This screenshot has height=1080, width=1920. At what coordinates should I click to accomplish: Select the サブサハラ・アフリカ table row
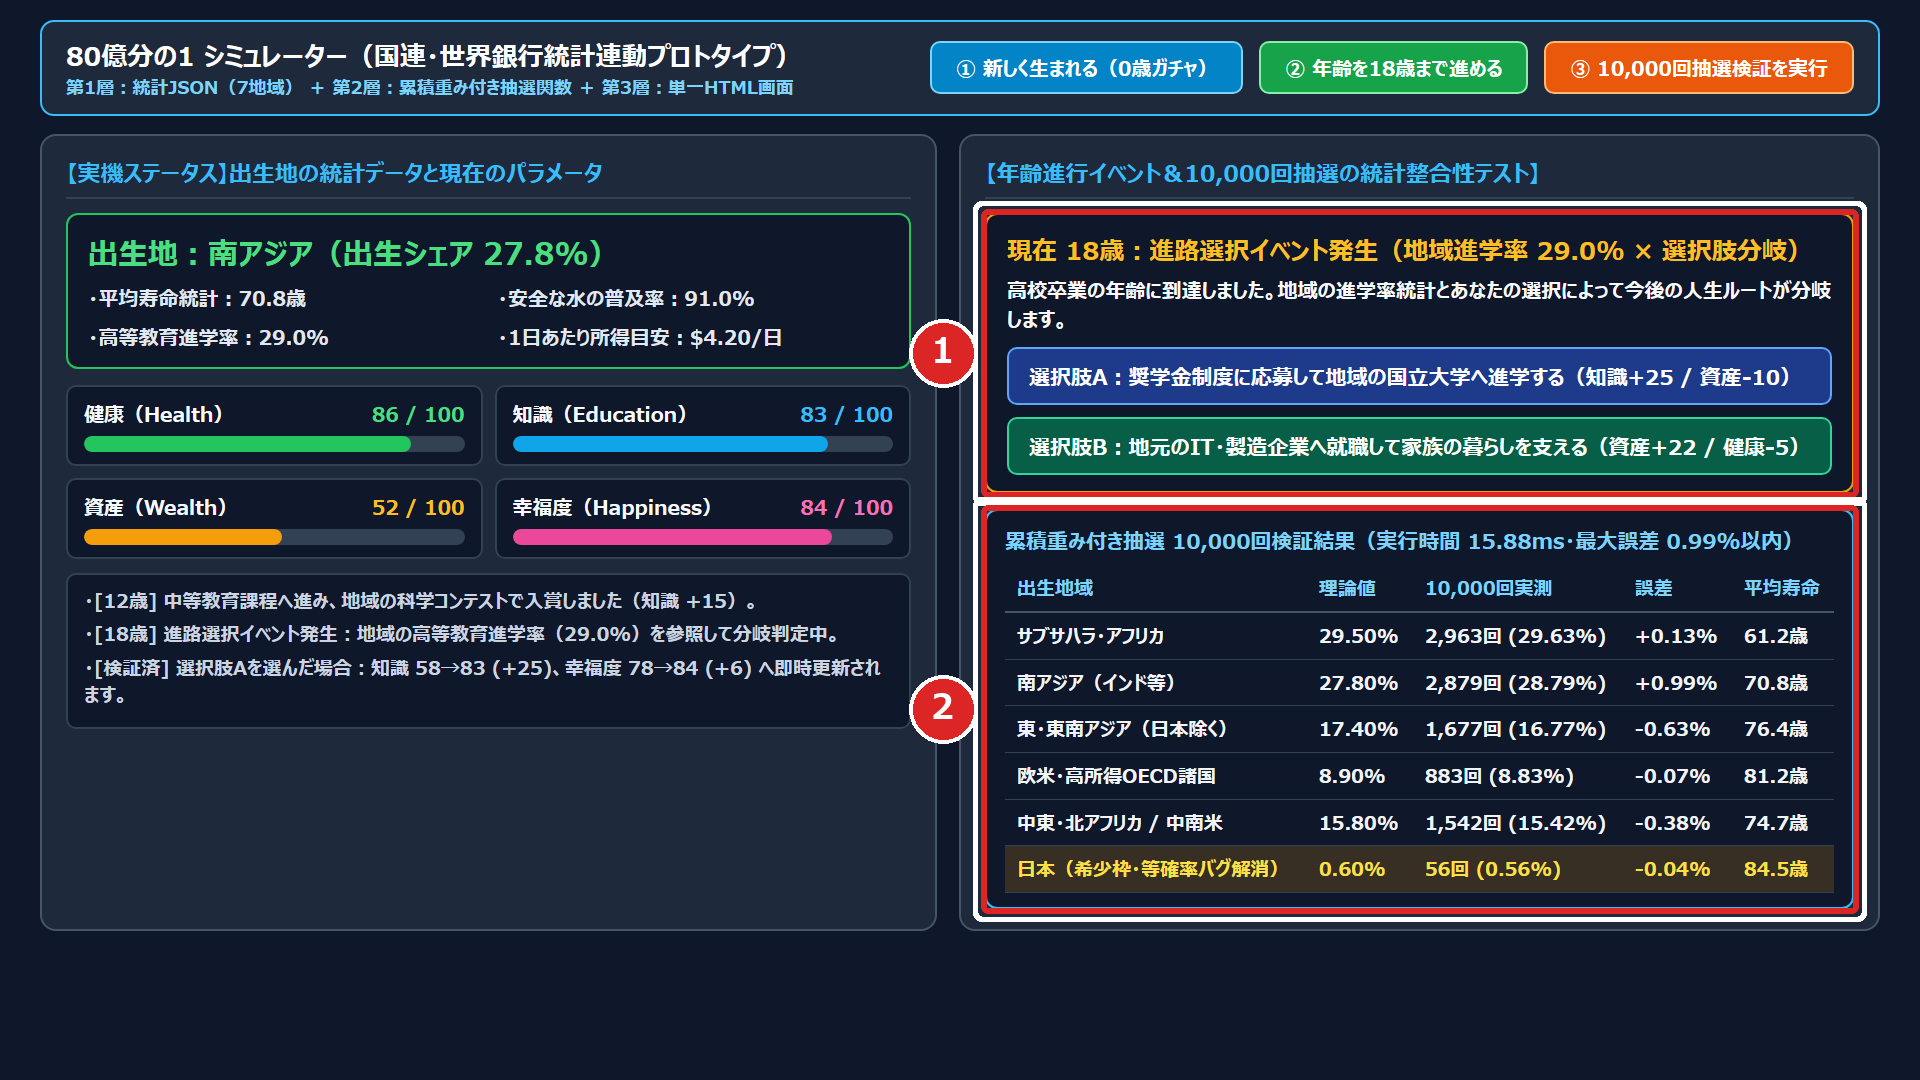click(x=1419, y=636)
